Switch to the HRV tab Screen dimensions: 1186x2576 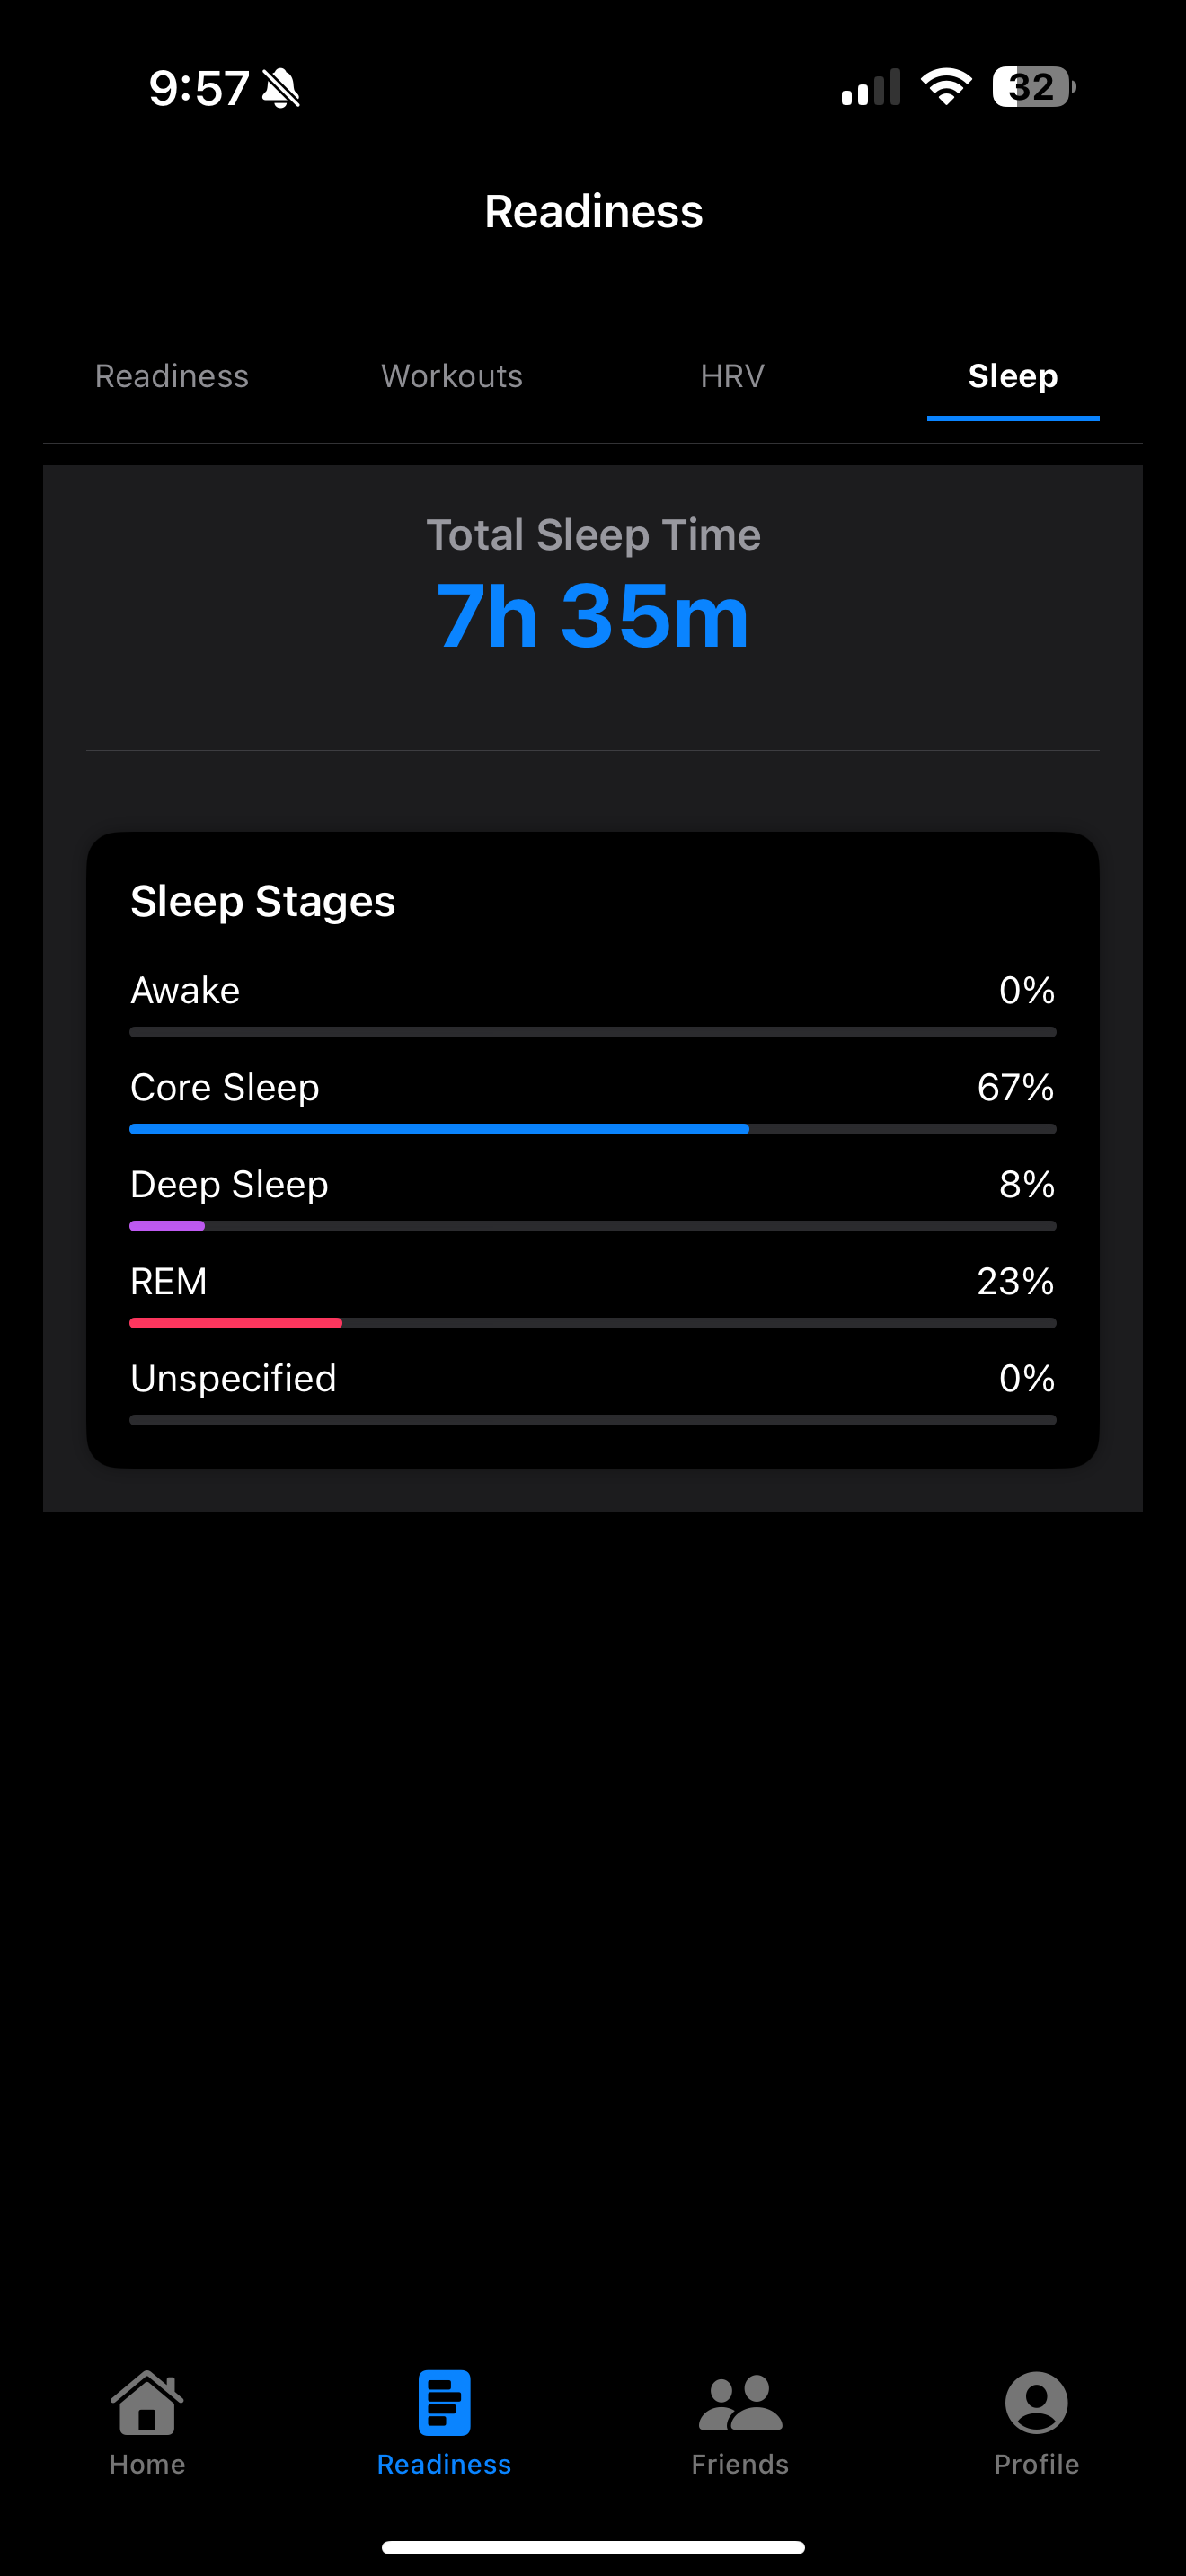click(x=732, y=376)
